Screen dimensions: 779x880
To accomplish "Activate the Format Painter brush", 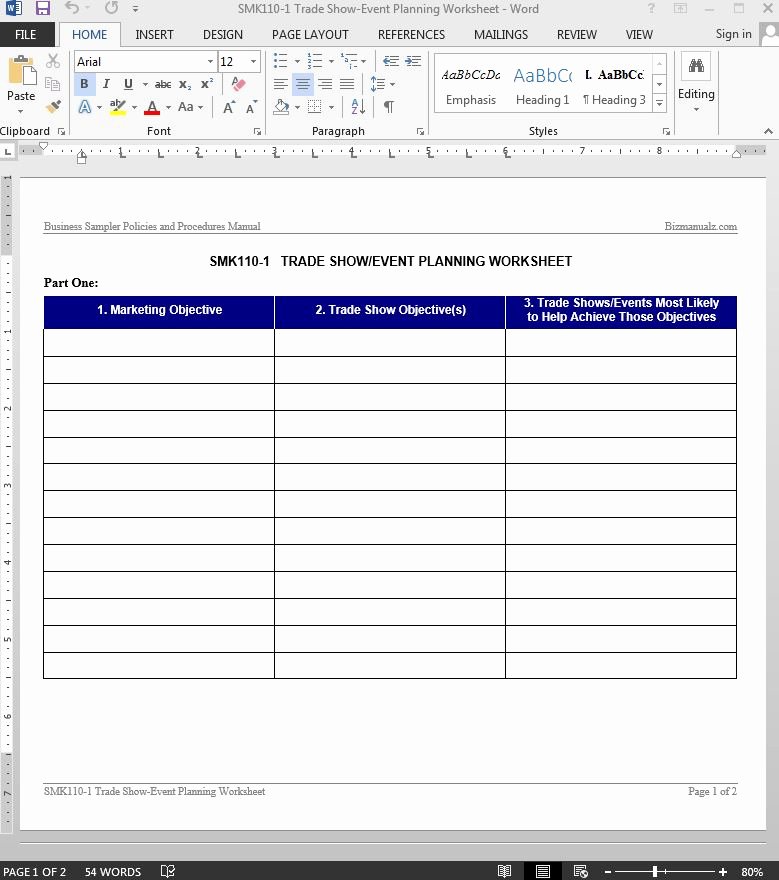I will tap(53, 106).
